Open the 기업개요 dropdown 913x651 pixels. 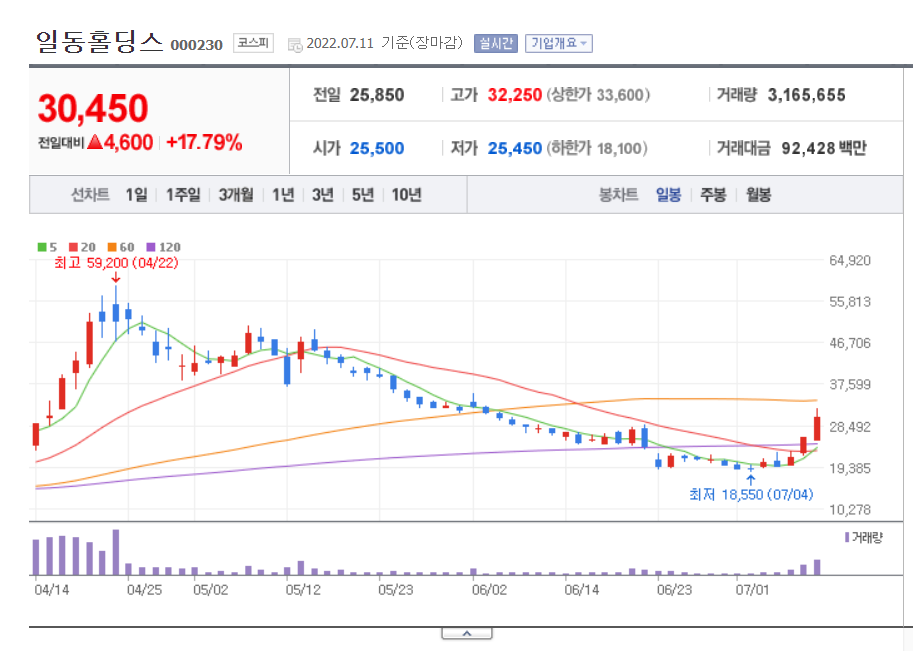558,43
